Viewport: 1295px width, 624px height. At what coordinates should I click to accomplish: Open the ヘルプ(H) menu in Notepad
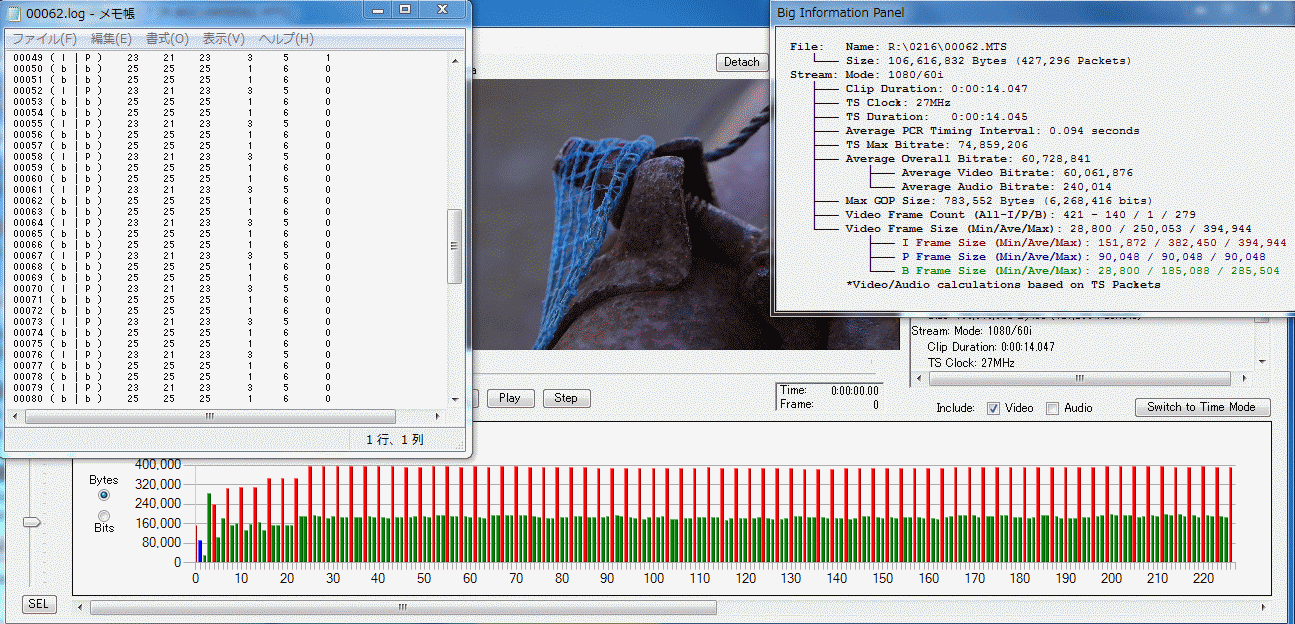click(x=286, y=39)
